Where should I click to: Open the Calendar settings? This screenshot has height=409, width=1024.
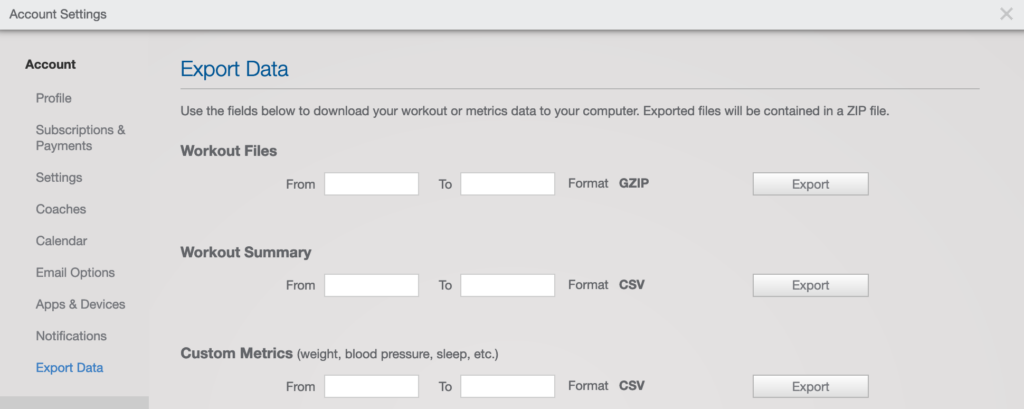tap(61, 241)
